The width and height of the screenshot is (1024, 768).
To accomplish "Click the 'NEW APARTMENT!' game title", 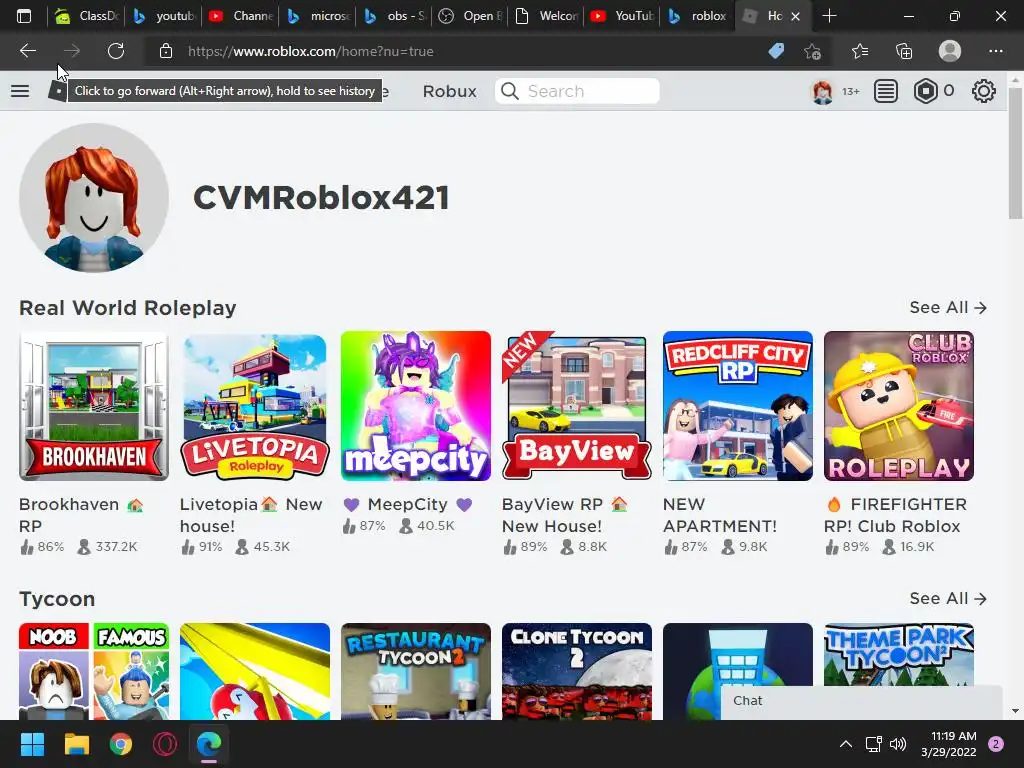I will 720,515.
